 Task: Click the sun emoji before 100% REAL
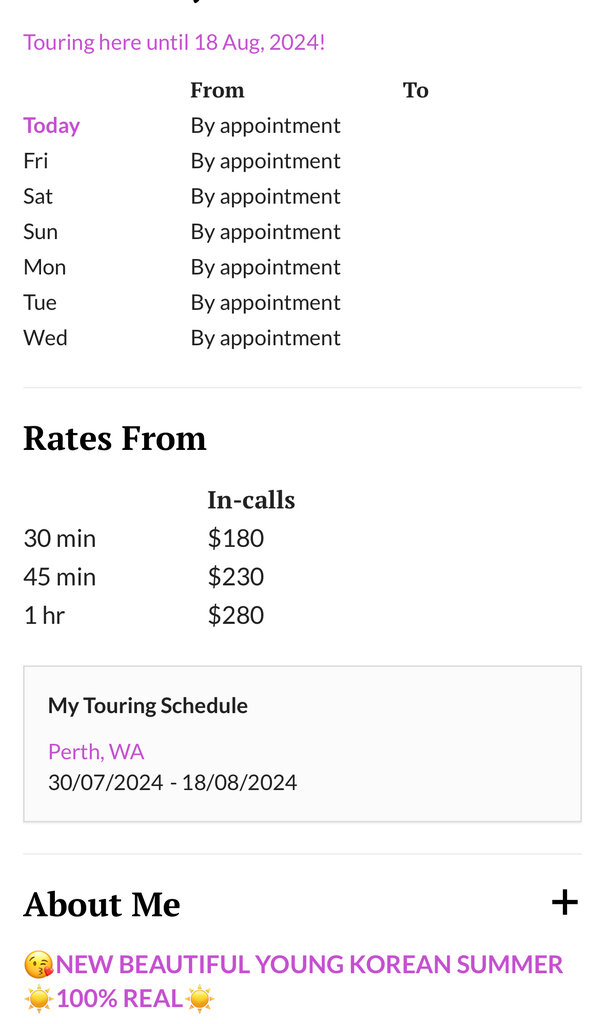[39, 998]
